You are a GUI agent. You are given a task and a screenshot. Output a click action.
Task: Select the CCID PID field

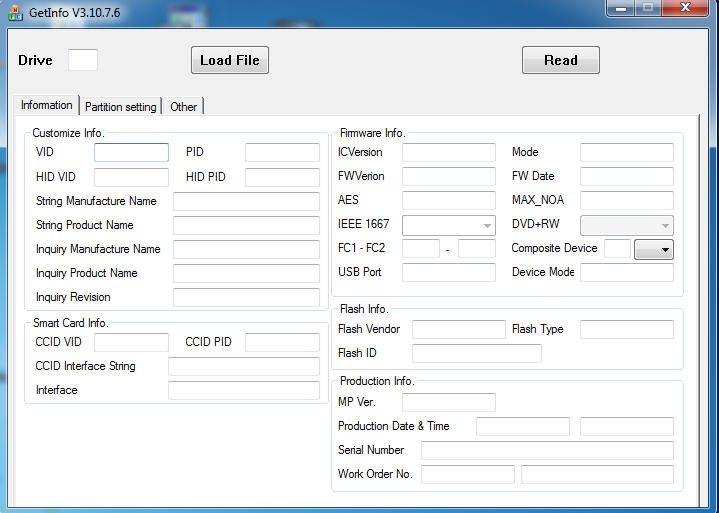282,342
